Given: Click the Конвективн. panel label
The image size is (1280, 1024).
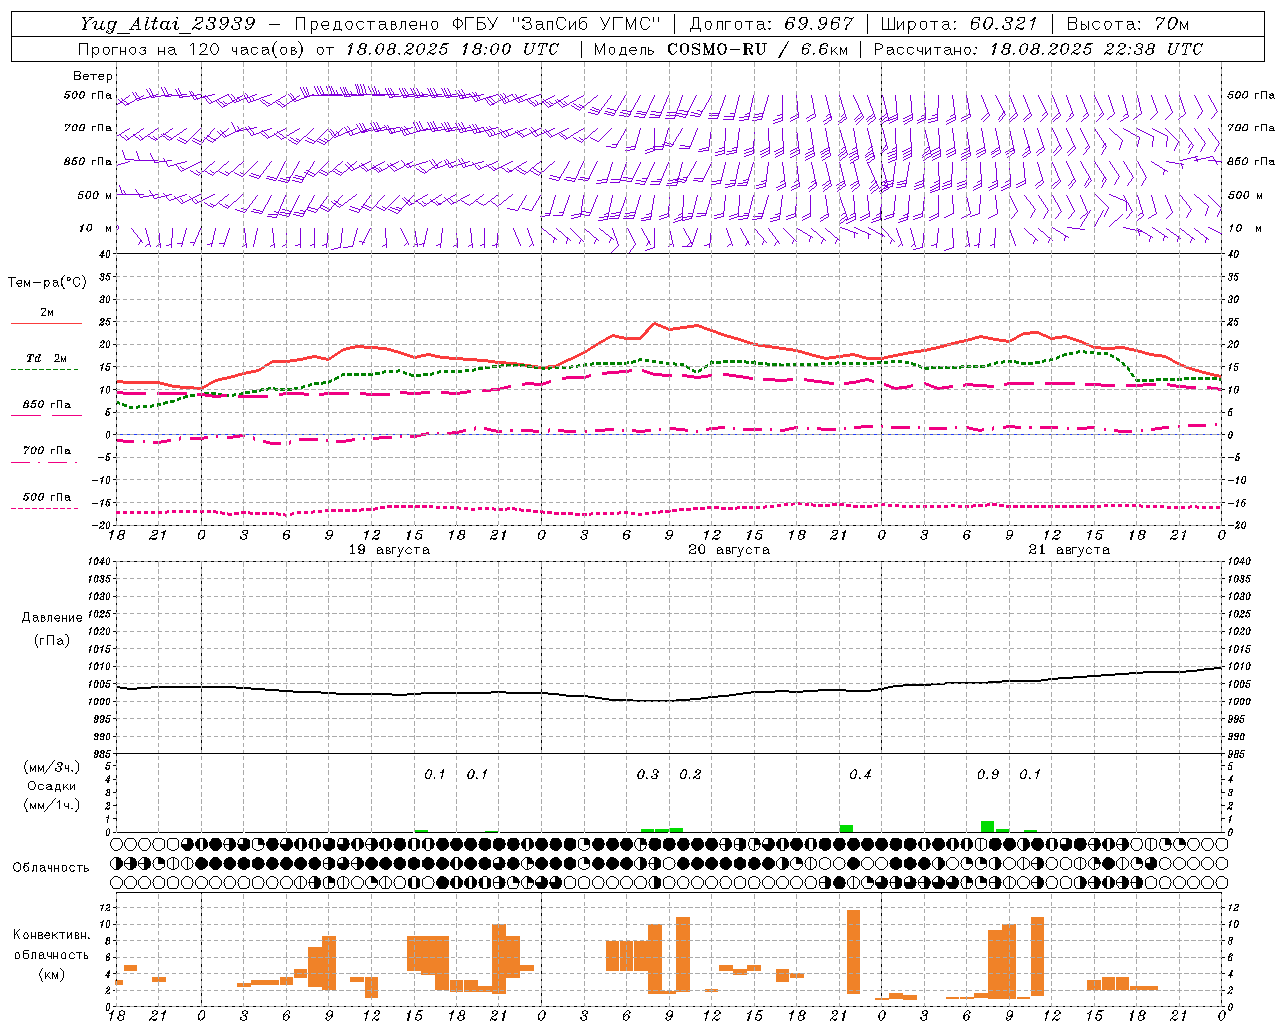Looking at the screenshot, I should 51,935.
